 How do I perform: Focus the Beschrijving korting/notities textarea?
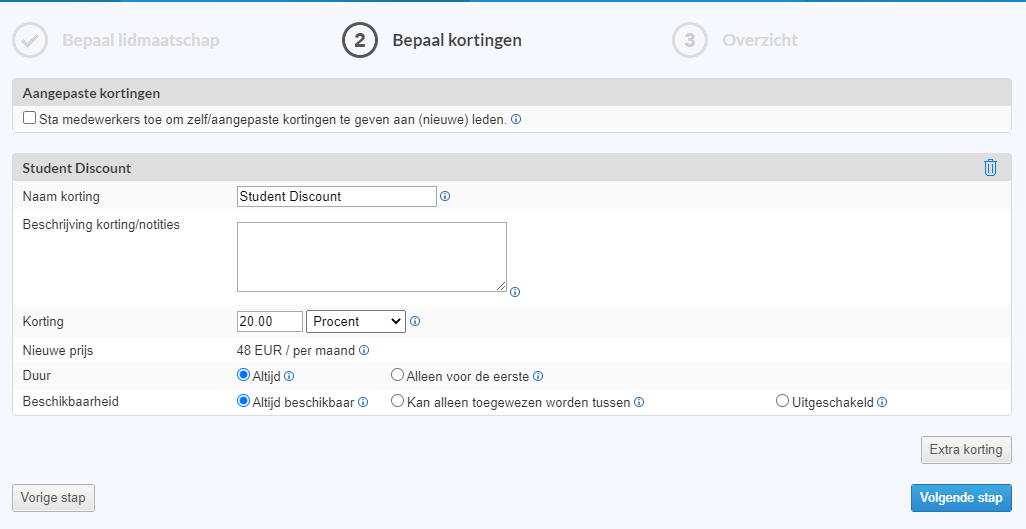coord(372,257)
